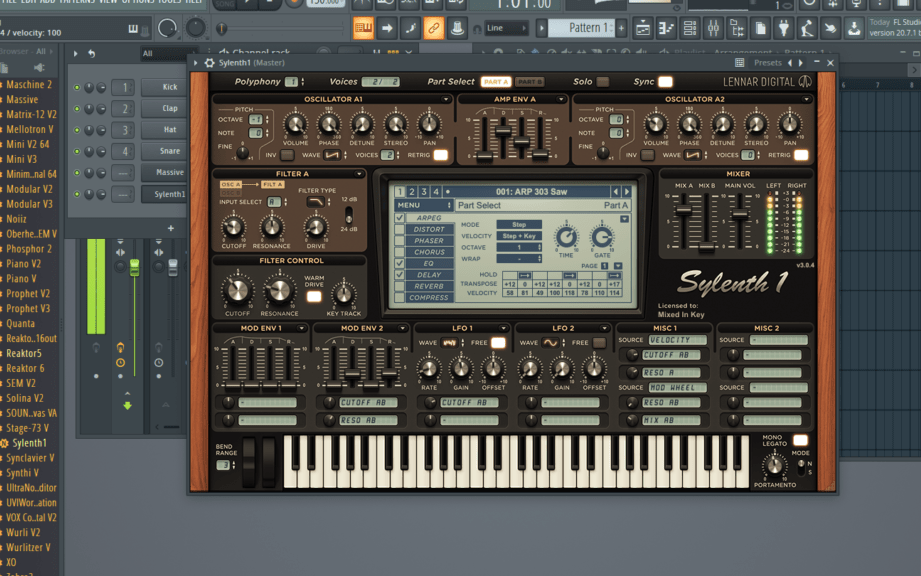Open the CHORUS effect tab

pos(429,252)
